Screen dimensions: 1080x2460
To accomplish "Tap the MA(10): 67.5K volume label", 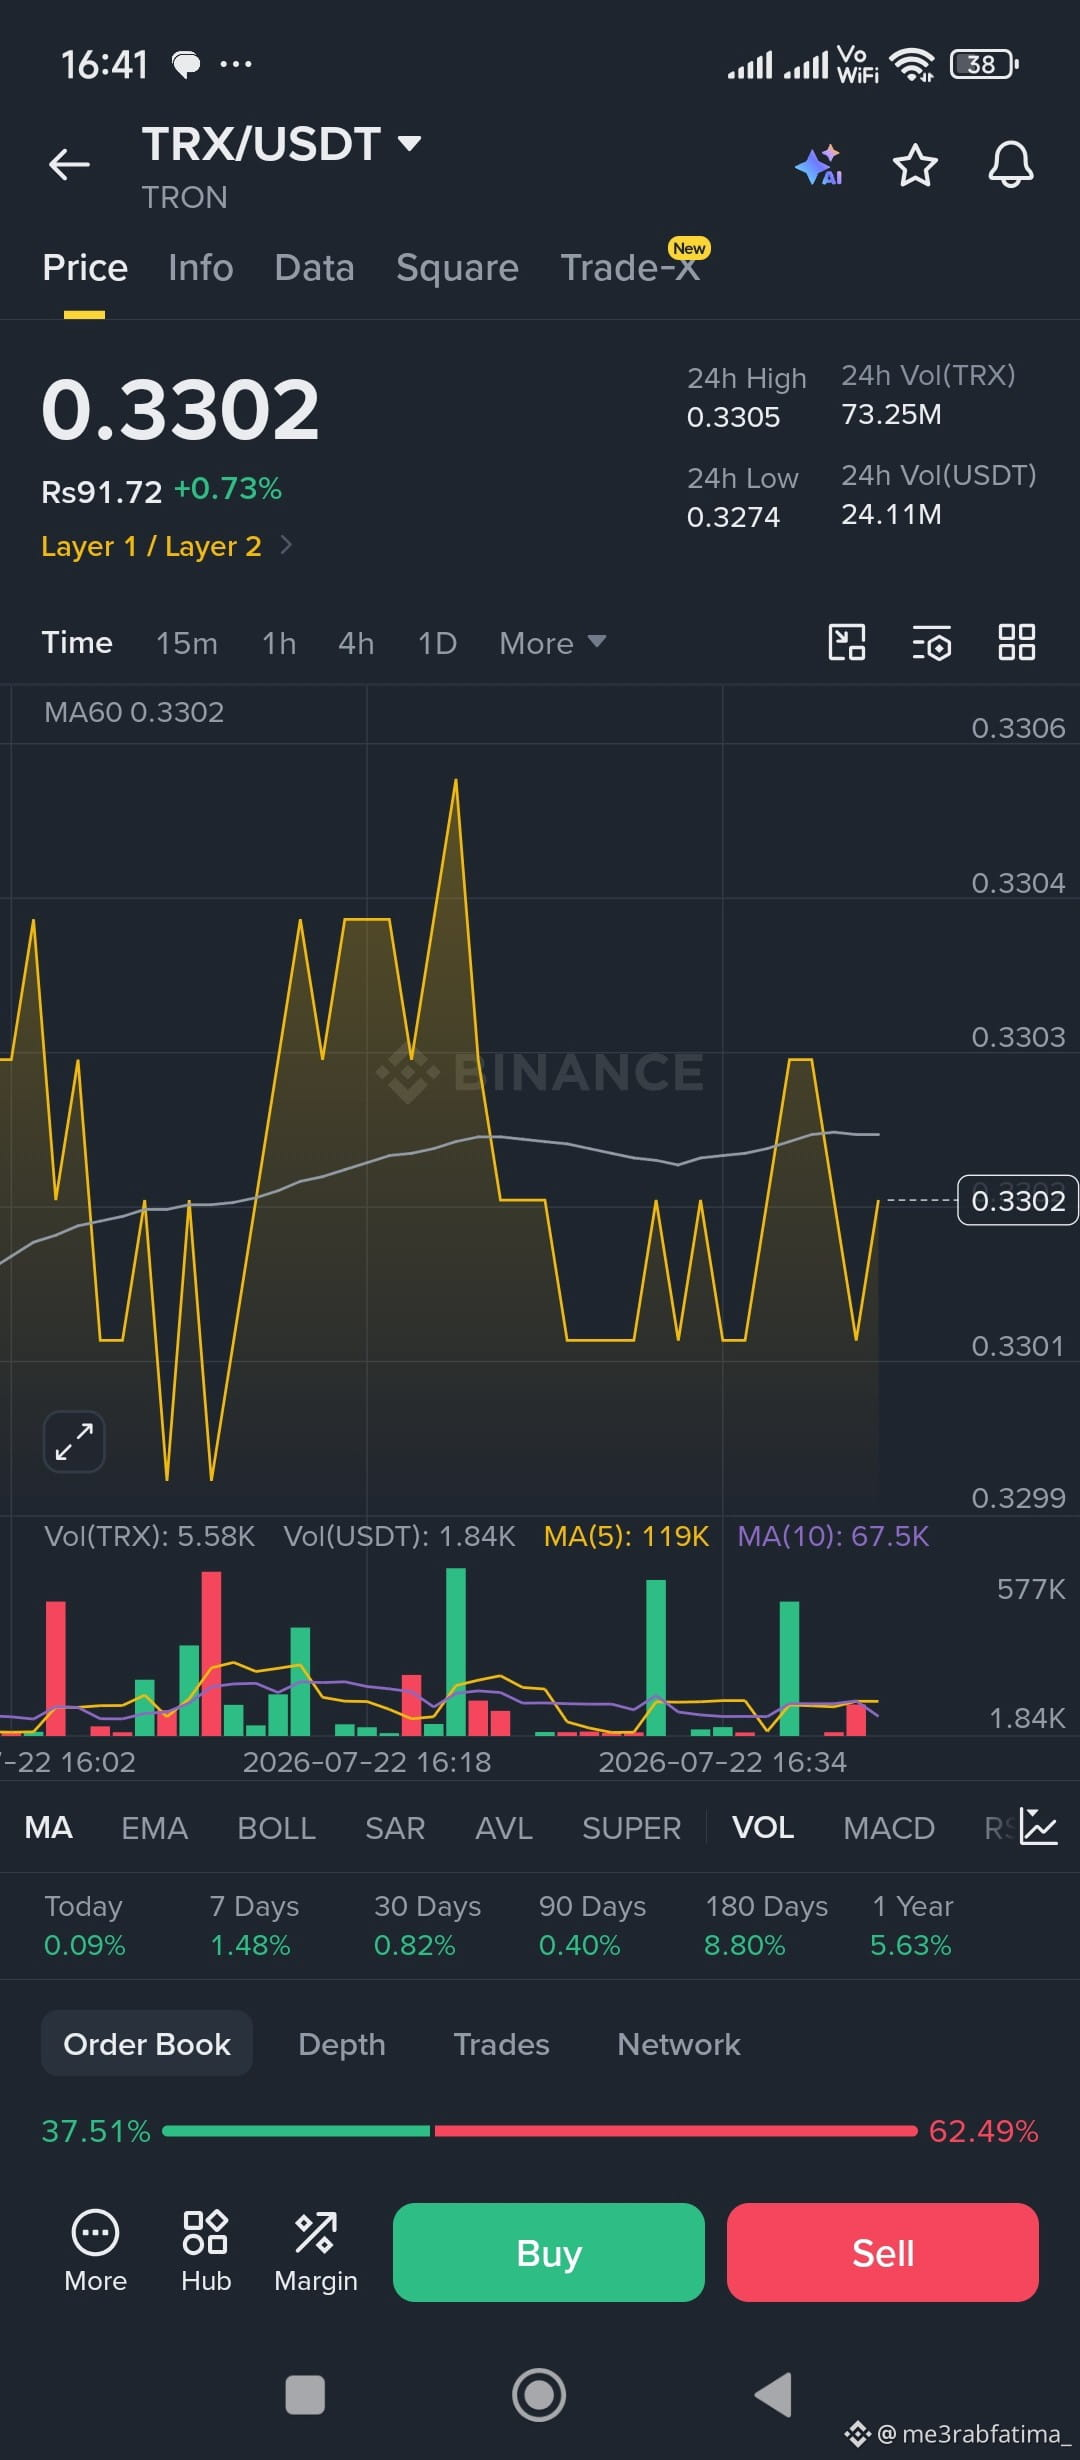I will [x=833, y=1536].
